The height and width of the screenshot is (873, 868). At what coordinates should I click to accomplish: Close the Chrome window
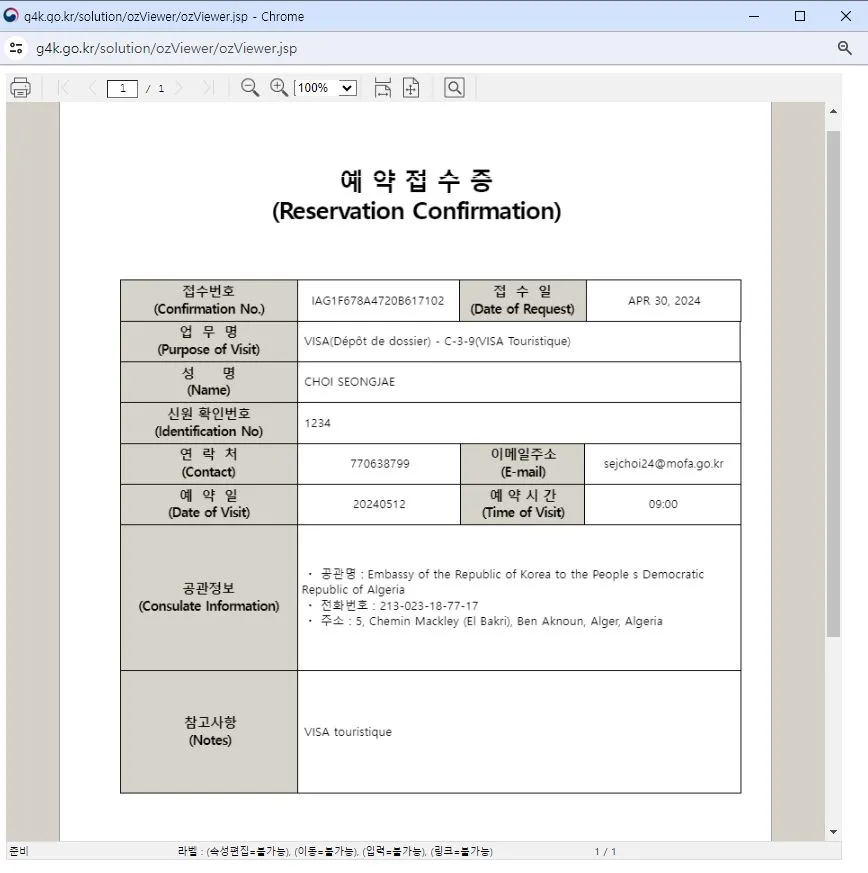coord(846,16)
